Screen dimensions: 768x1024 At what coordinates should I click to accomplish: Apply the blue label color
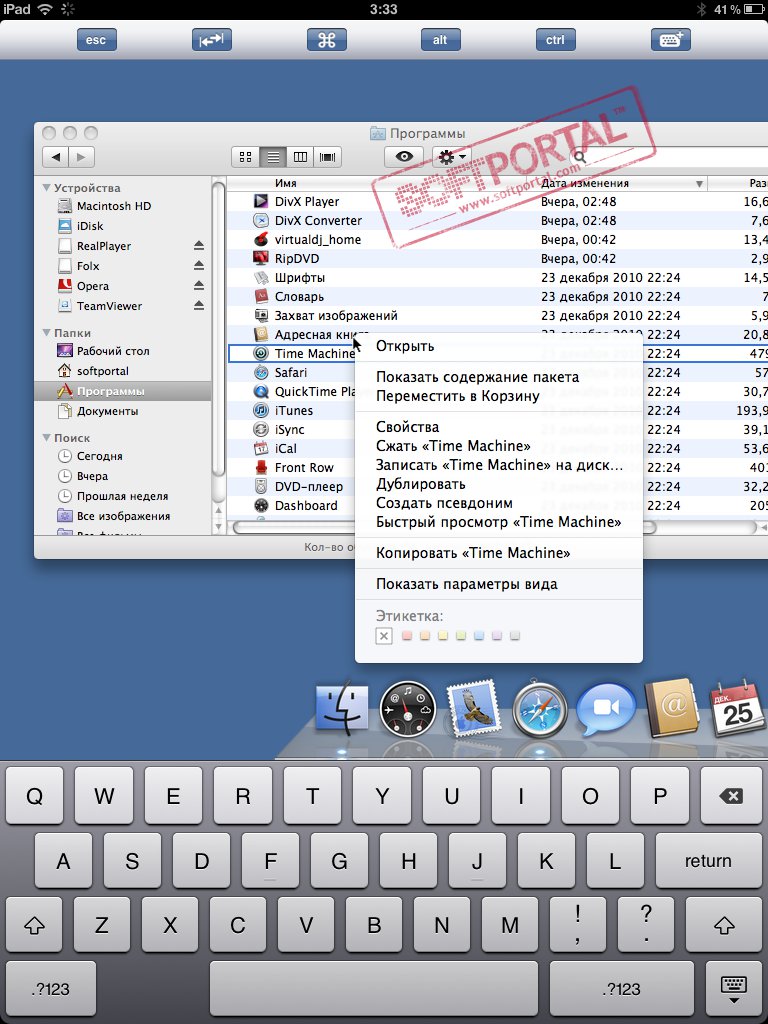[x=479, y=635]
